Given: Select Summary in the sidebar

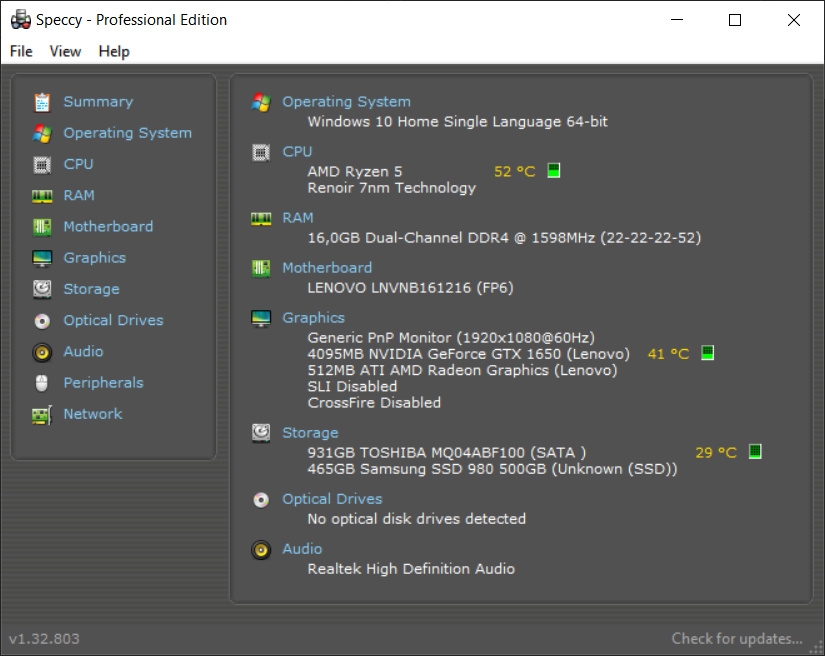Looking at the screenshot, I should click(98, 102).
